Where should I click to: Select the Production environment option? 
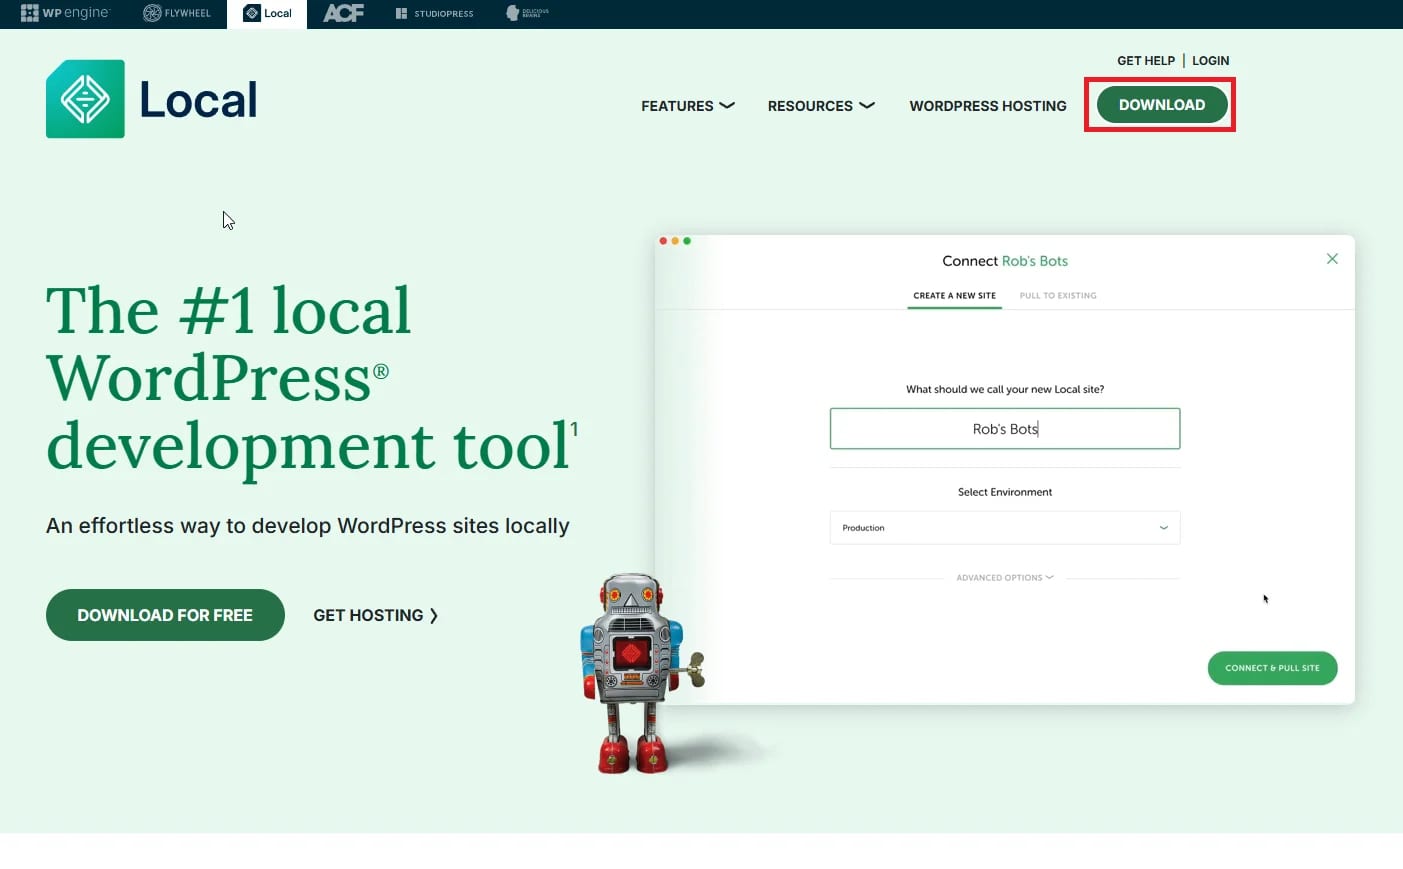pyautogui.click(x=1004, y=527)
